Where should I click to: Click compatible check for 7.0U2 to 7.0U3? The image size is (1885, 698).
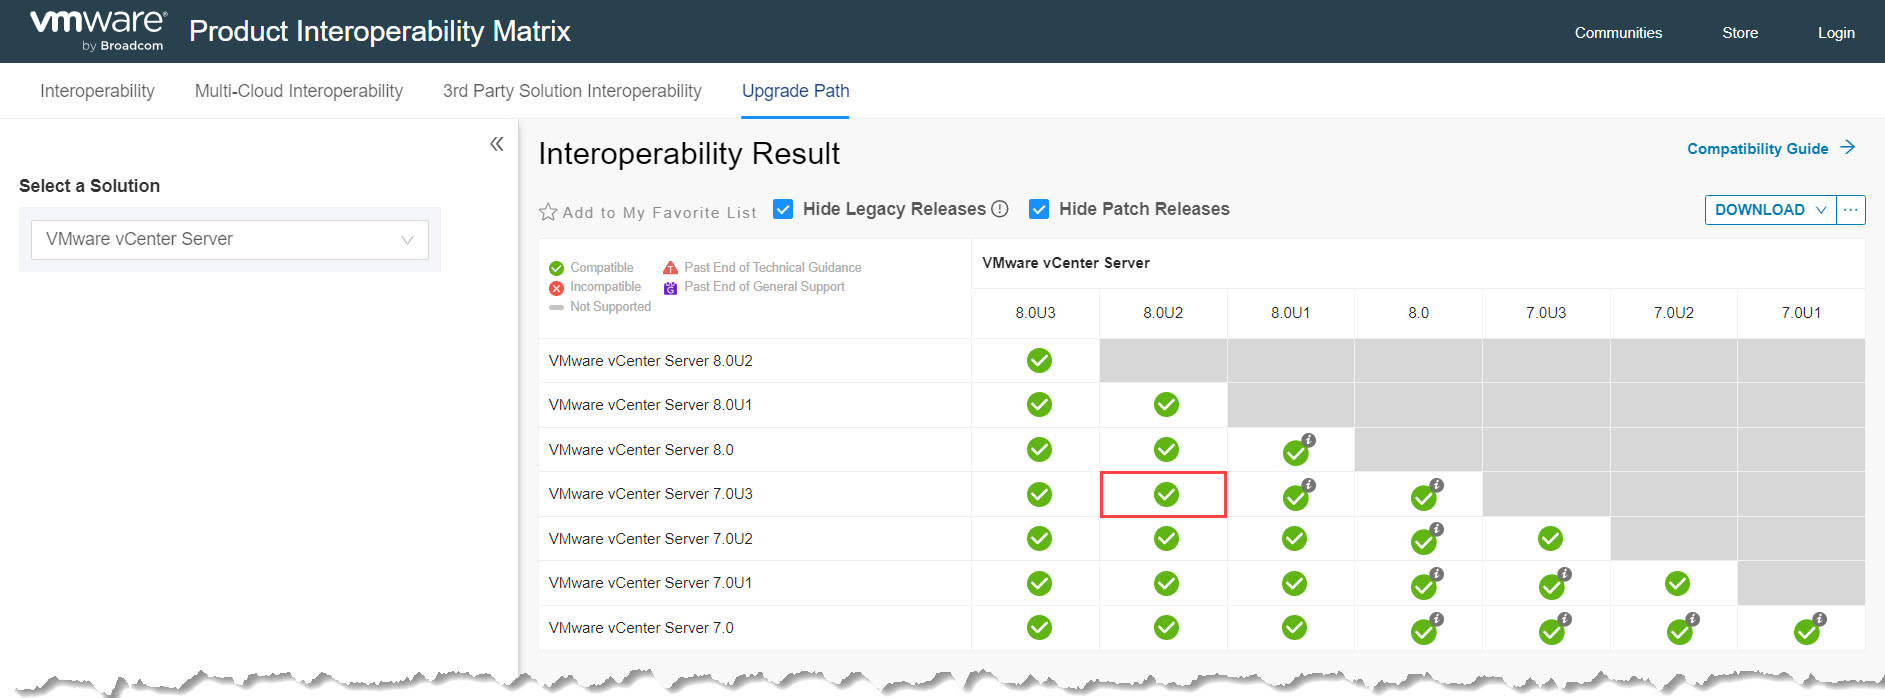pyautogui.click(x=1550, y=539)
